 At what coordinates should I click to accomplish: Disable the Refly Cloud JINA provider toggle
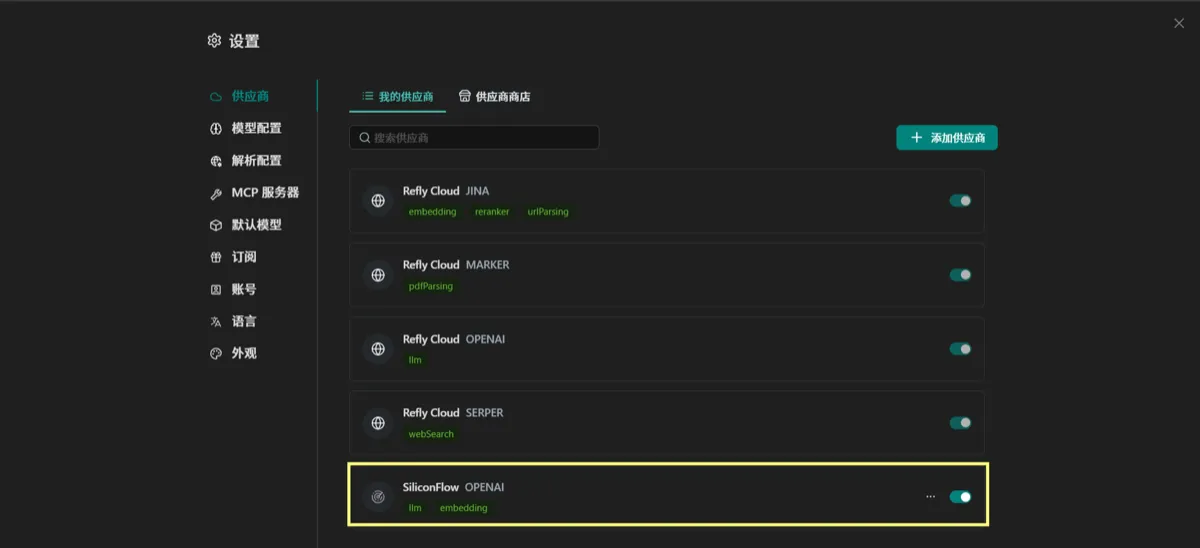click(x=960, y=201)
